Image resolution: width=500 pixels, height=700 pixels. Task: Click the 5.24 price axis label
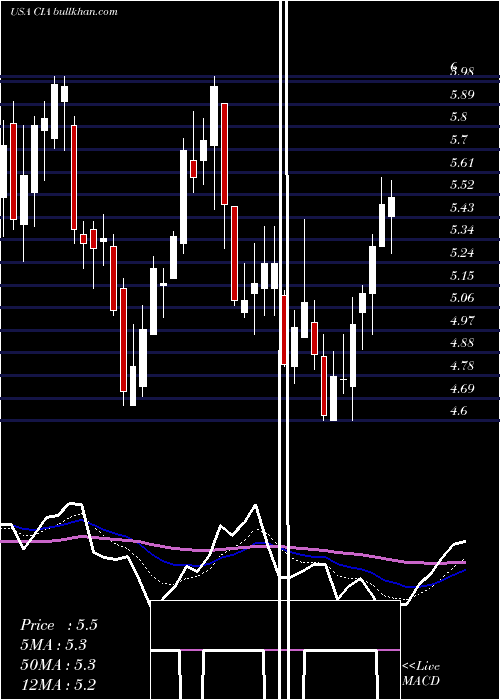pyautogui.click(x=462, y=253)
